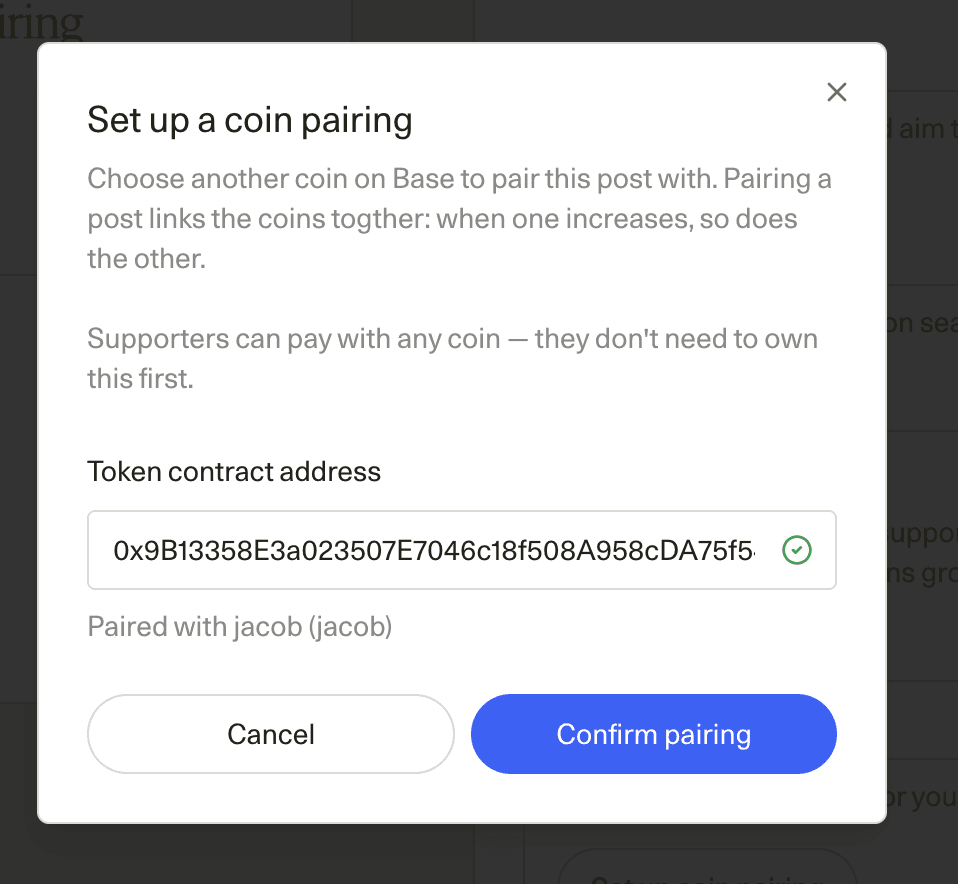958x884 pixels.
Task: Click the "Token contract address" label
Action: click(x=234, y=472)
